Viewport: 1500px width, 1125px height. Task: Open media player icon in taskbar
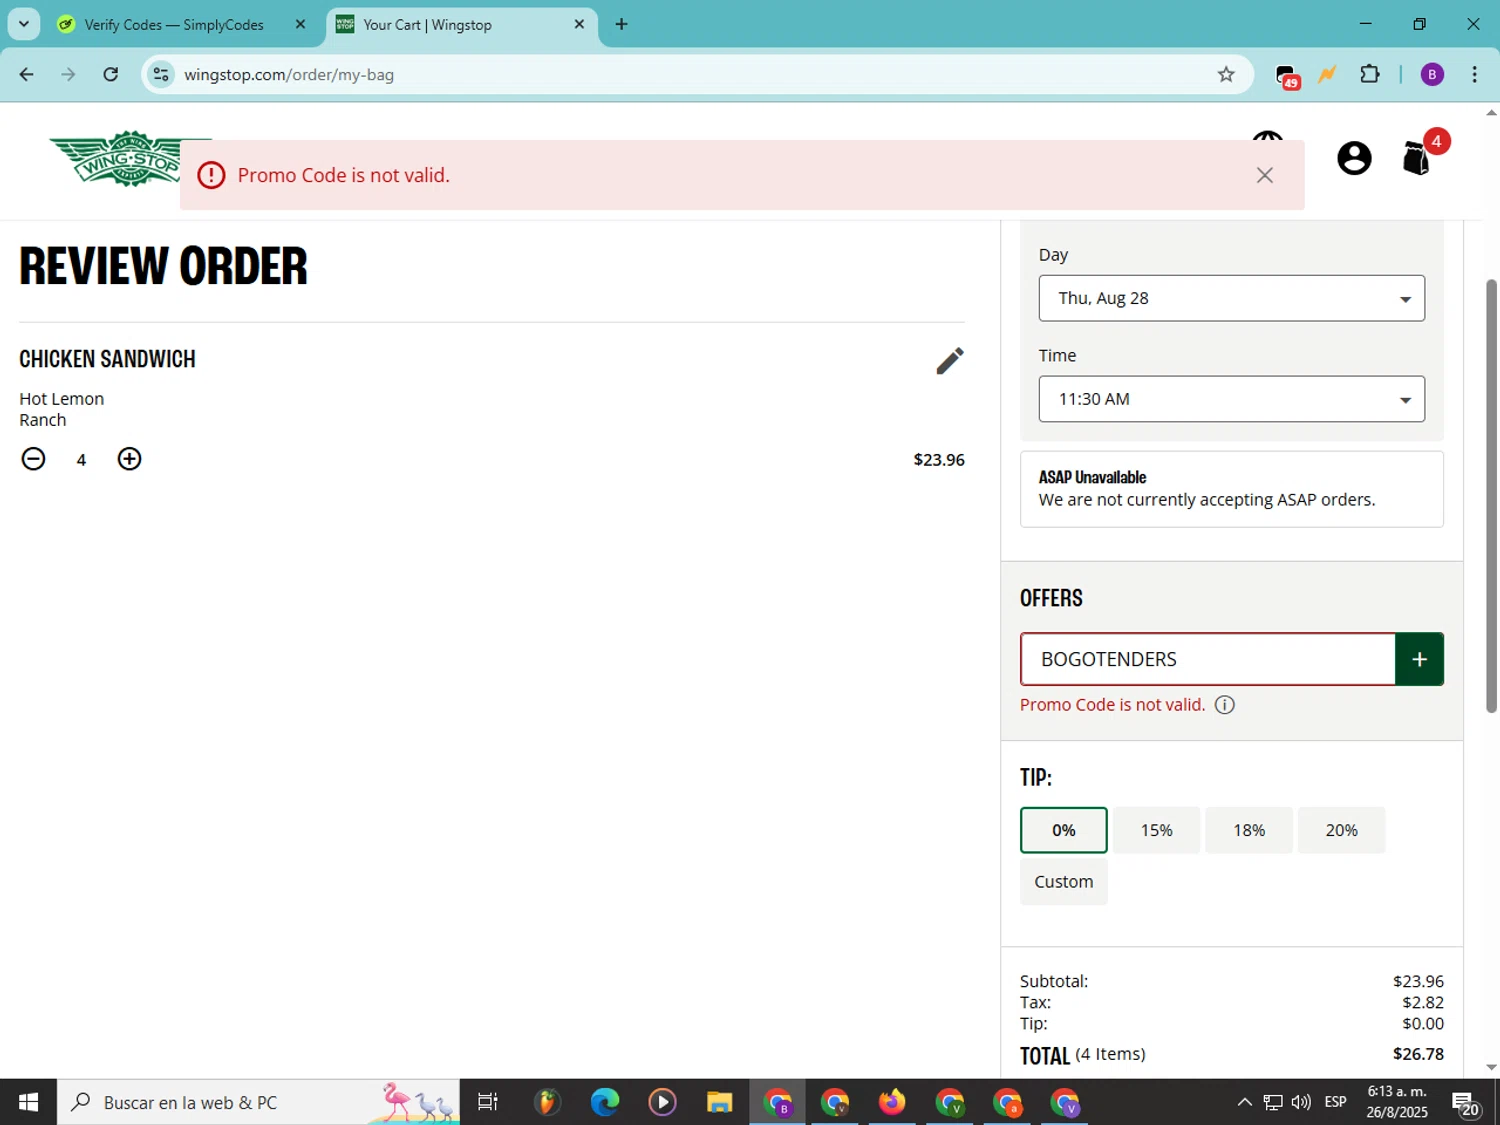662,1102
